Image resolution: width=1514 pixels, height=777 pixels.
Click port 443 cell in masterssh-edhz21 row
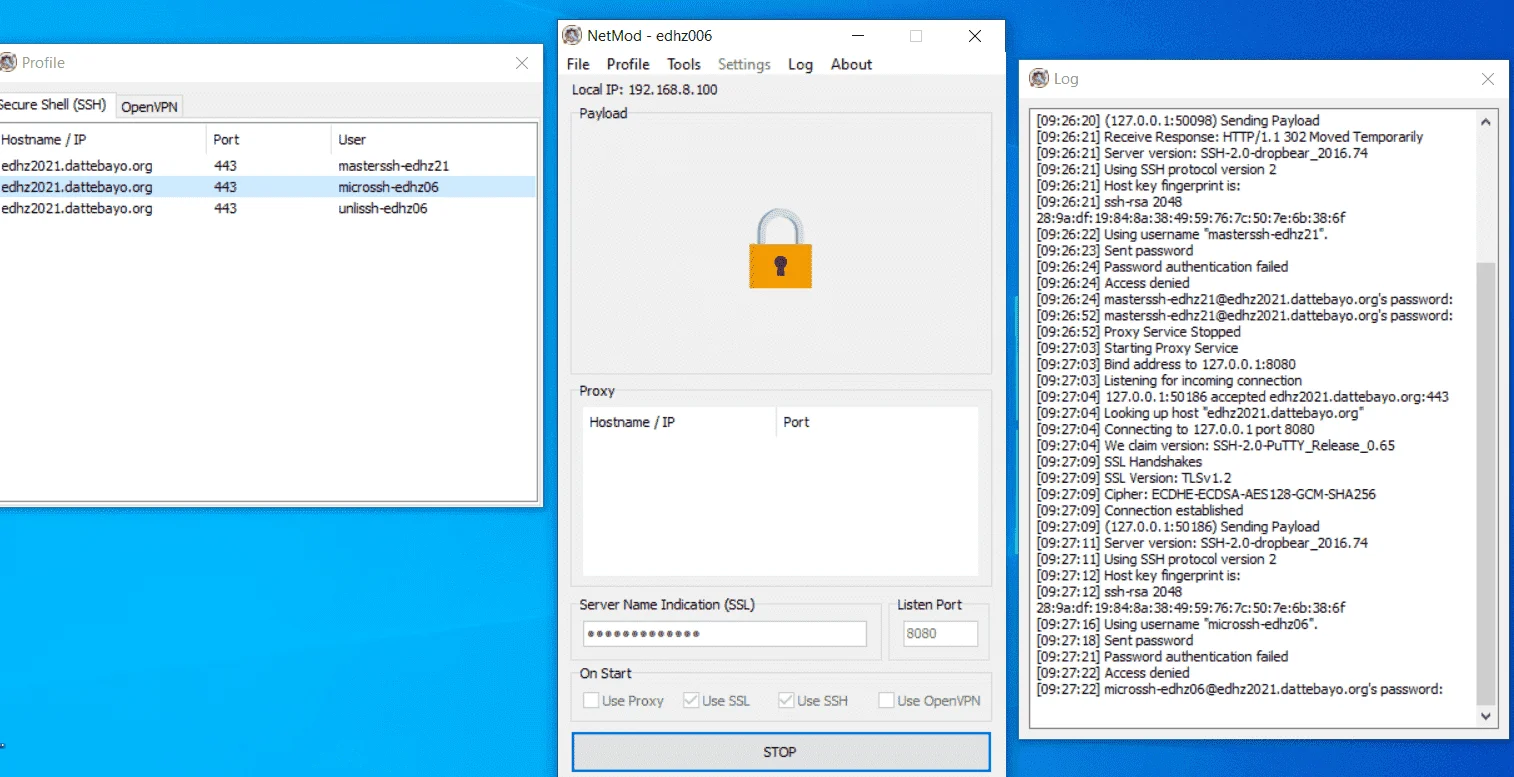[225, 166]
